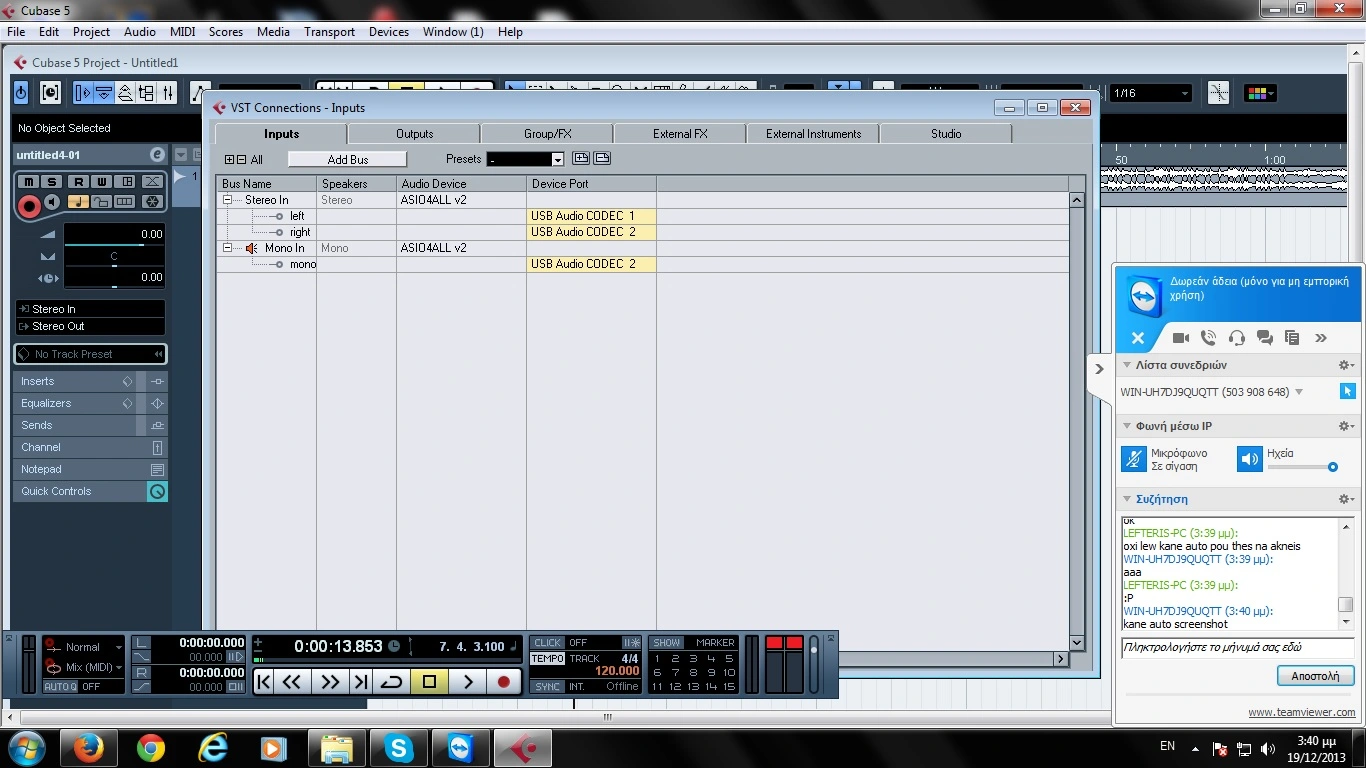Screen dimensions: 1366x768
Task: Expand TeamViewer toolbar double chevron
Action: pos(1321,338)
